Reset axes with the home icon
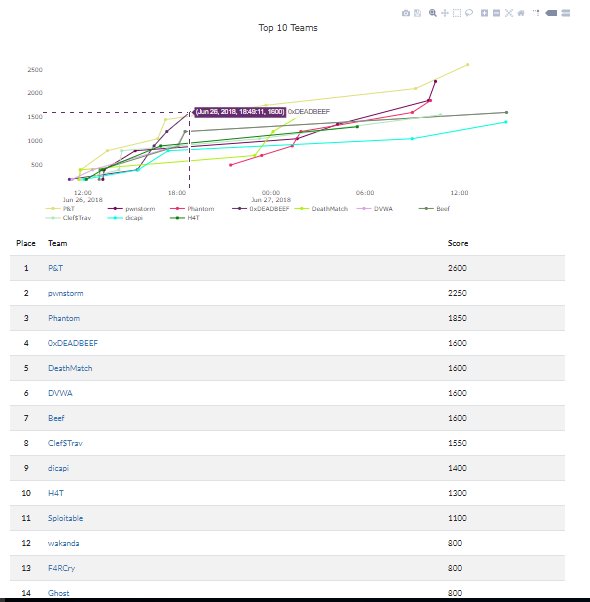 pos(521,13)
